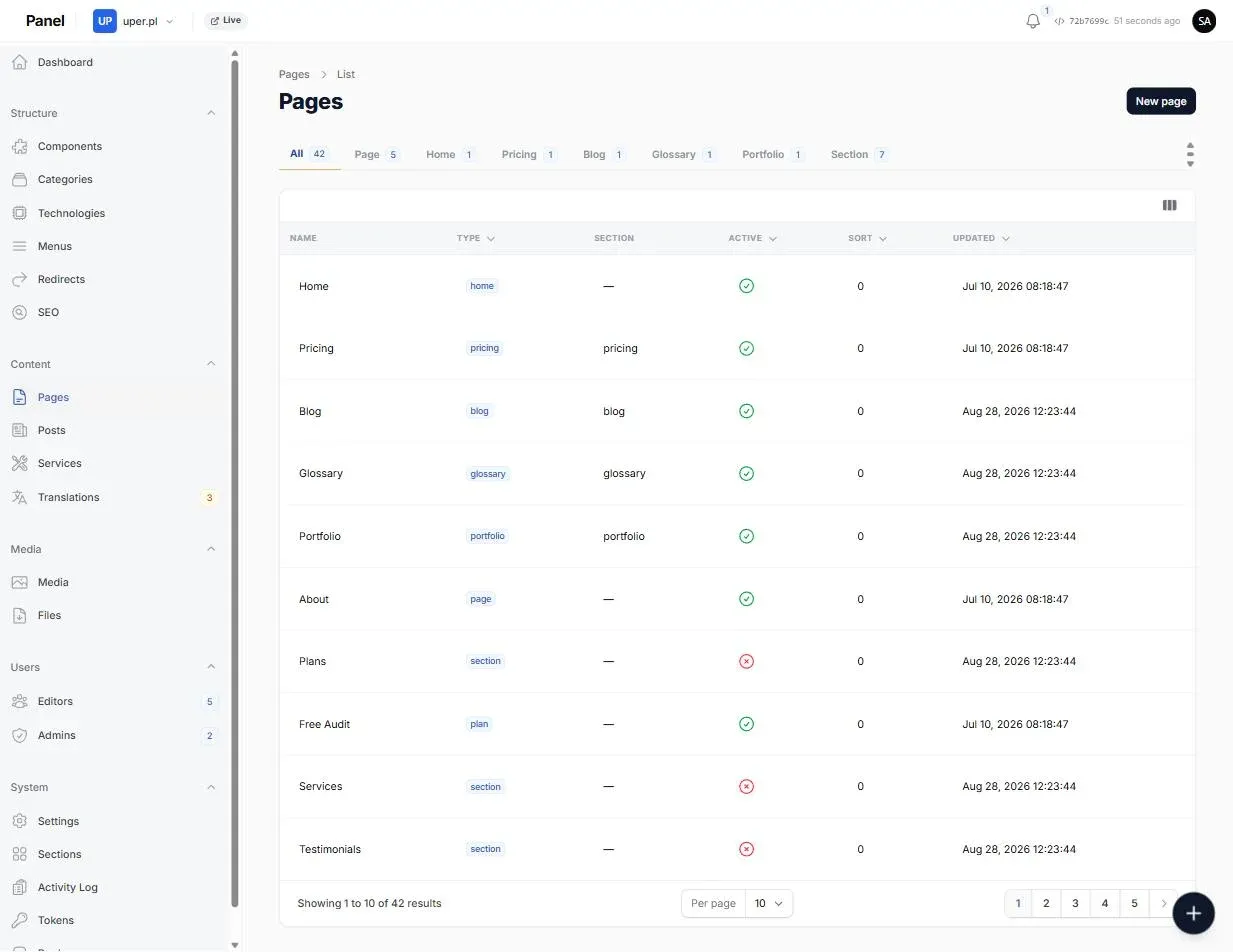
Task: Collapse the Media sidebar group
Action: click(x=211, y=549)
